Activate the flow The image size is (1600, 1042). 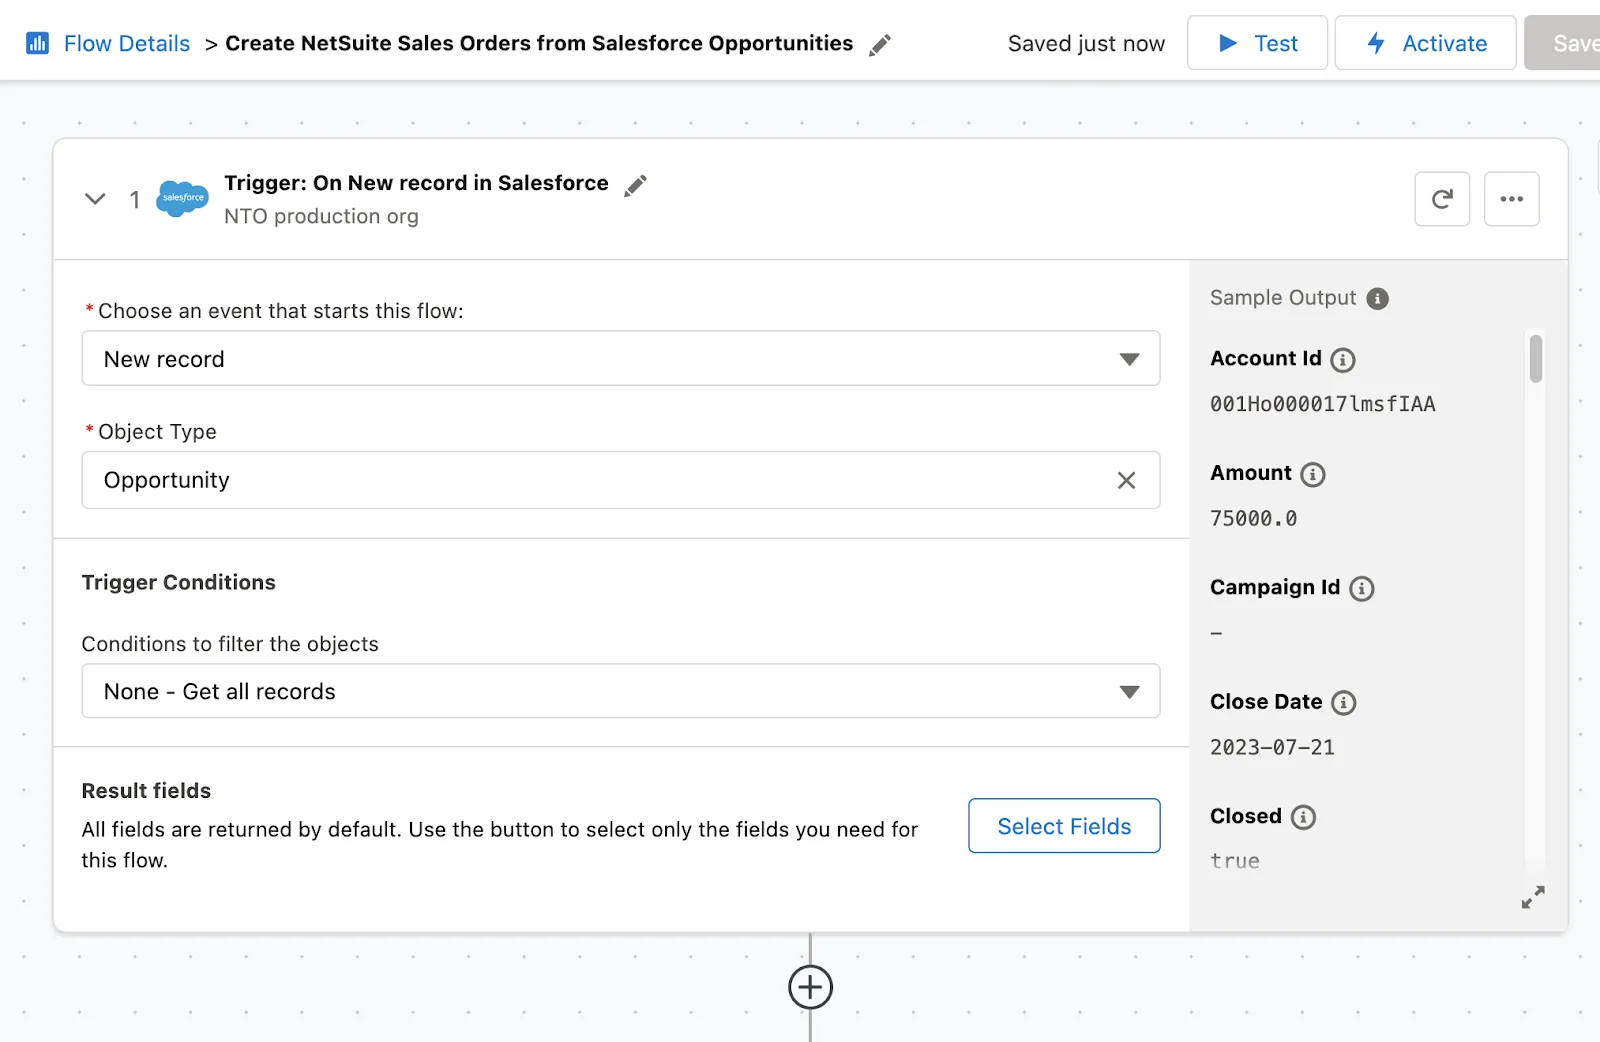(1425, 43)
